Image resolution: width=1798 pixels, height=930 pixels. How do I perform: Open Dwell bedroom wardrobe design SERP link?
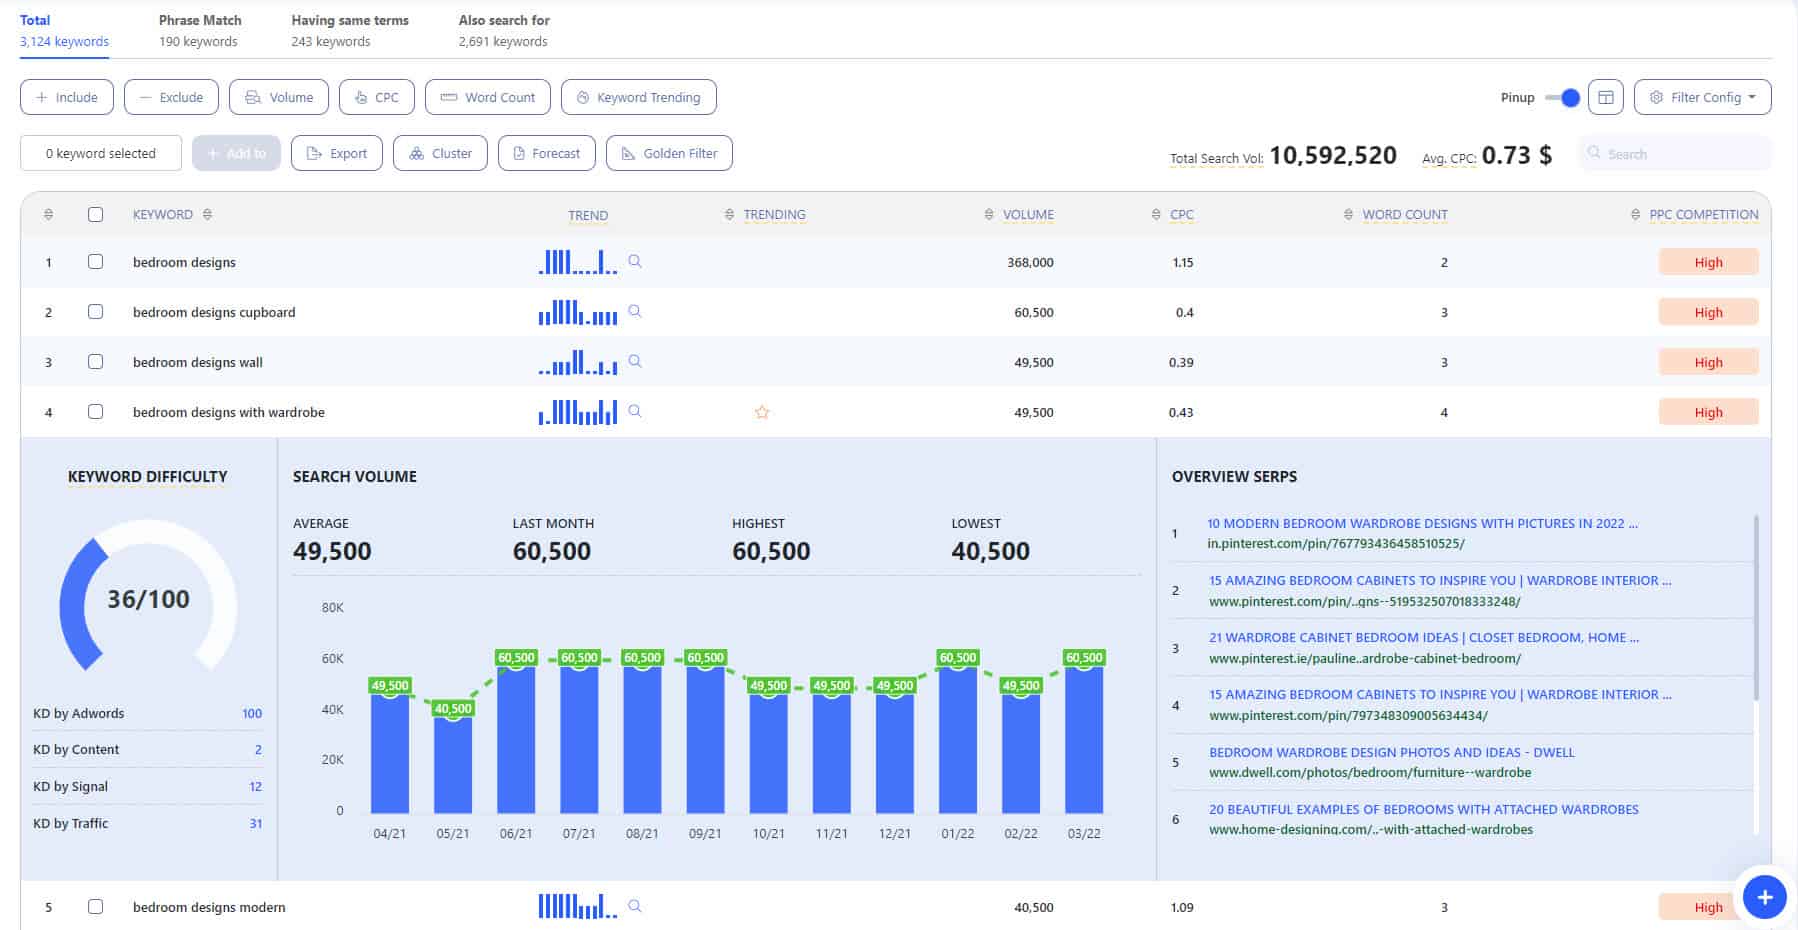click(x=1391, y=752)
